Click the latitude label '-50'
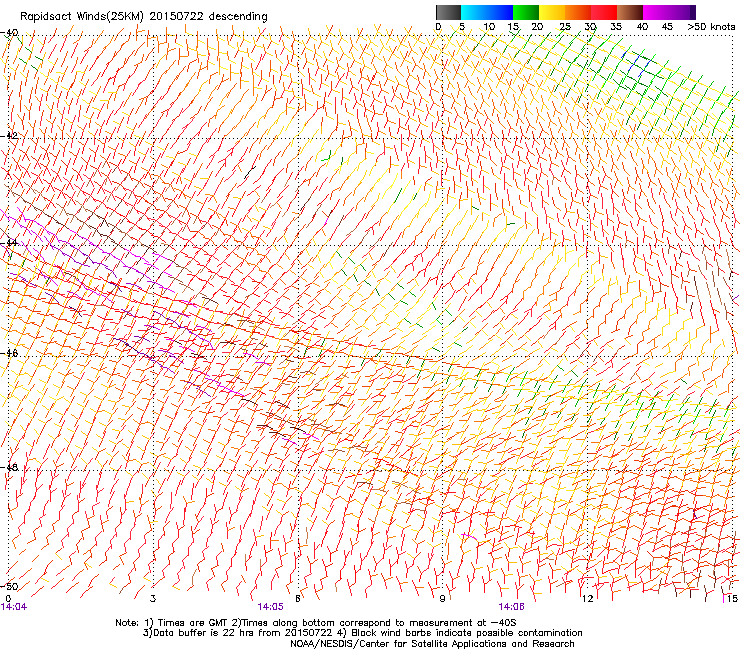This screenshot has height=650, width=740. 9,586
